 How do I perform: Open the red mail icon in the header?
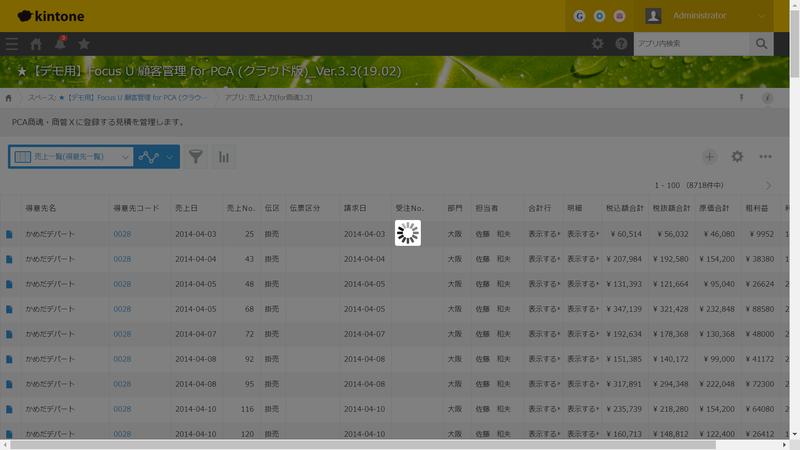click(x=619, y=16)
